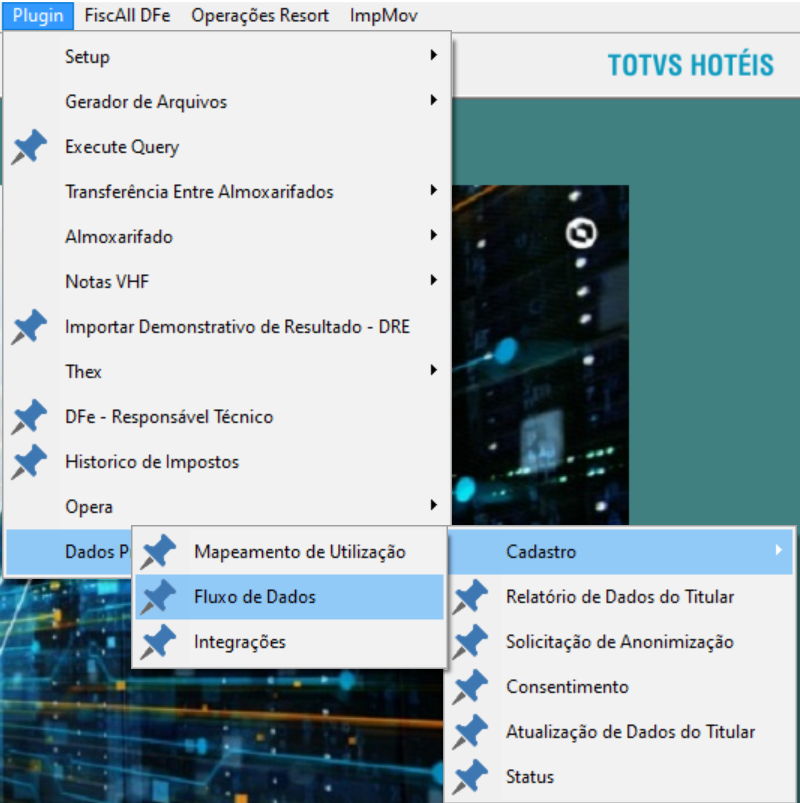Select the Opera menu entry
Screen dimensions: 800x803
tap(227, 507)
